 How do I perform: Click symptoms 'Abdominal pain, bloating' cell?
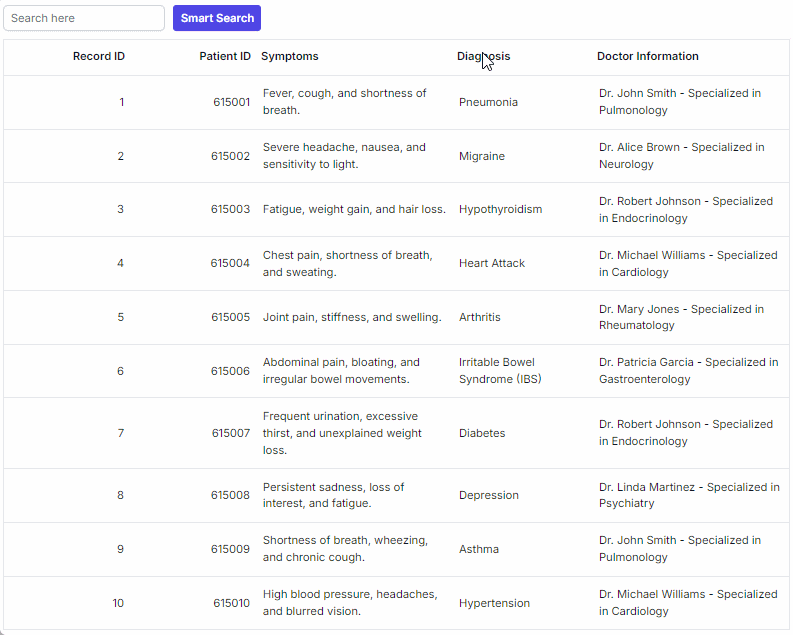click(341, 371)
